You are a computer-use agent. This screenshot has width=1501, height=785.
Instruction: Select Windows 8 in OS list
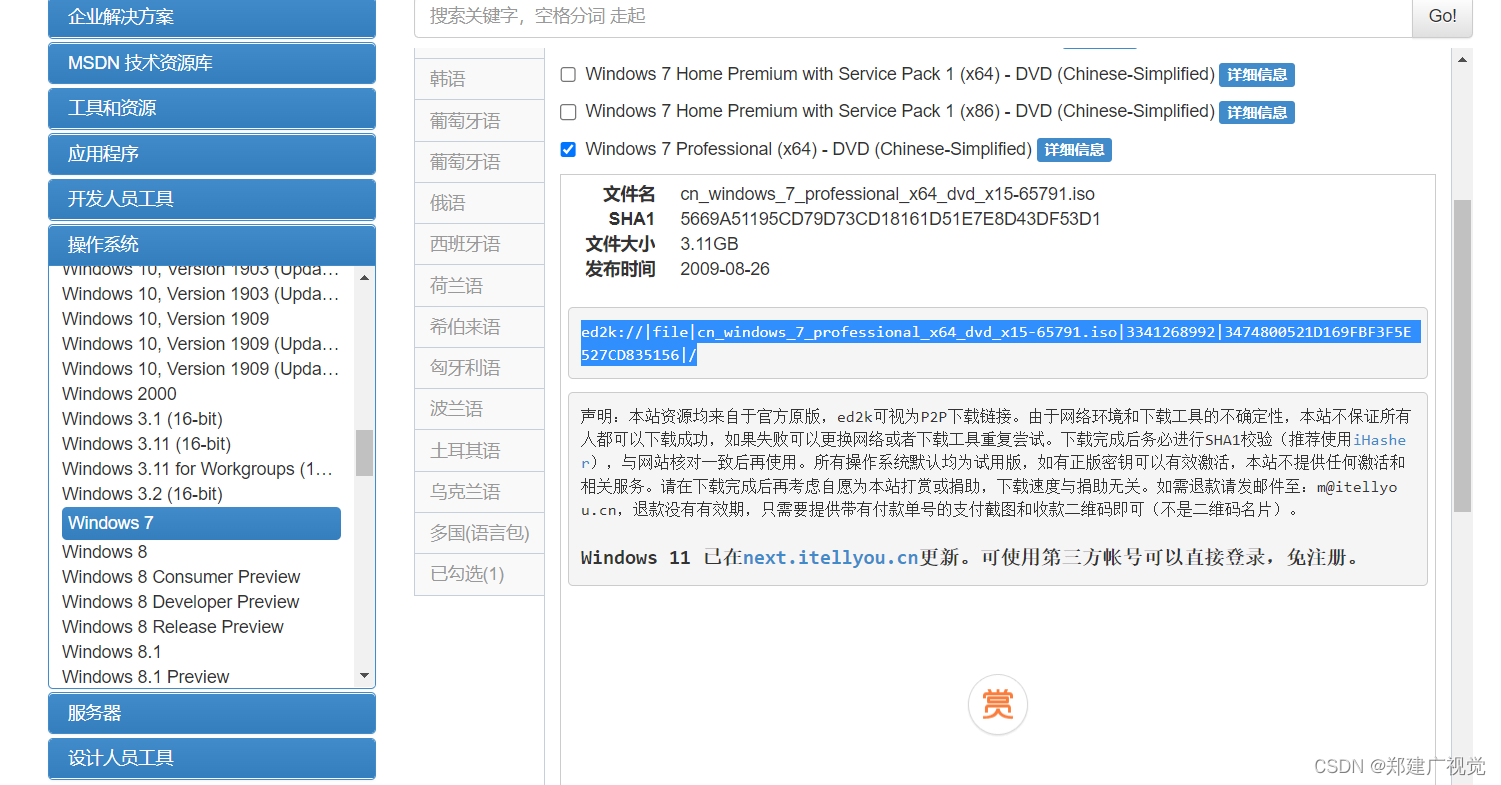click(104, 552)
